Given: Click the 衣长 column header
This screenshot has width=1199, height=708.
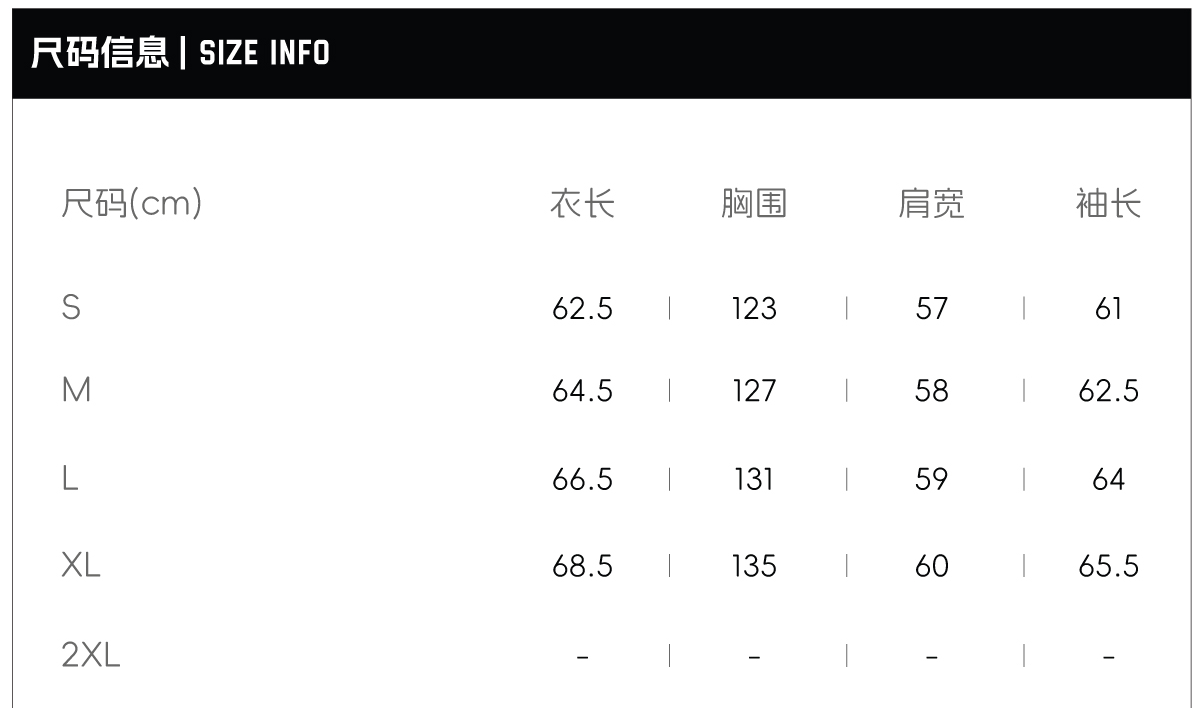Looking at the screenshot, I should 582,204.
